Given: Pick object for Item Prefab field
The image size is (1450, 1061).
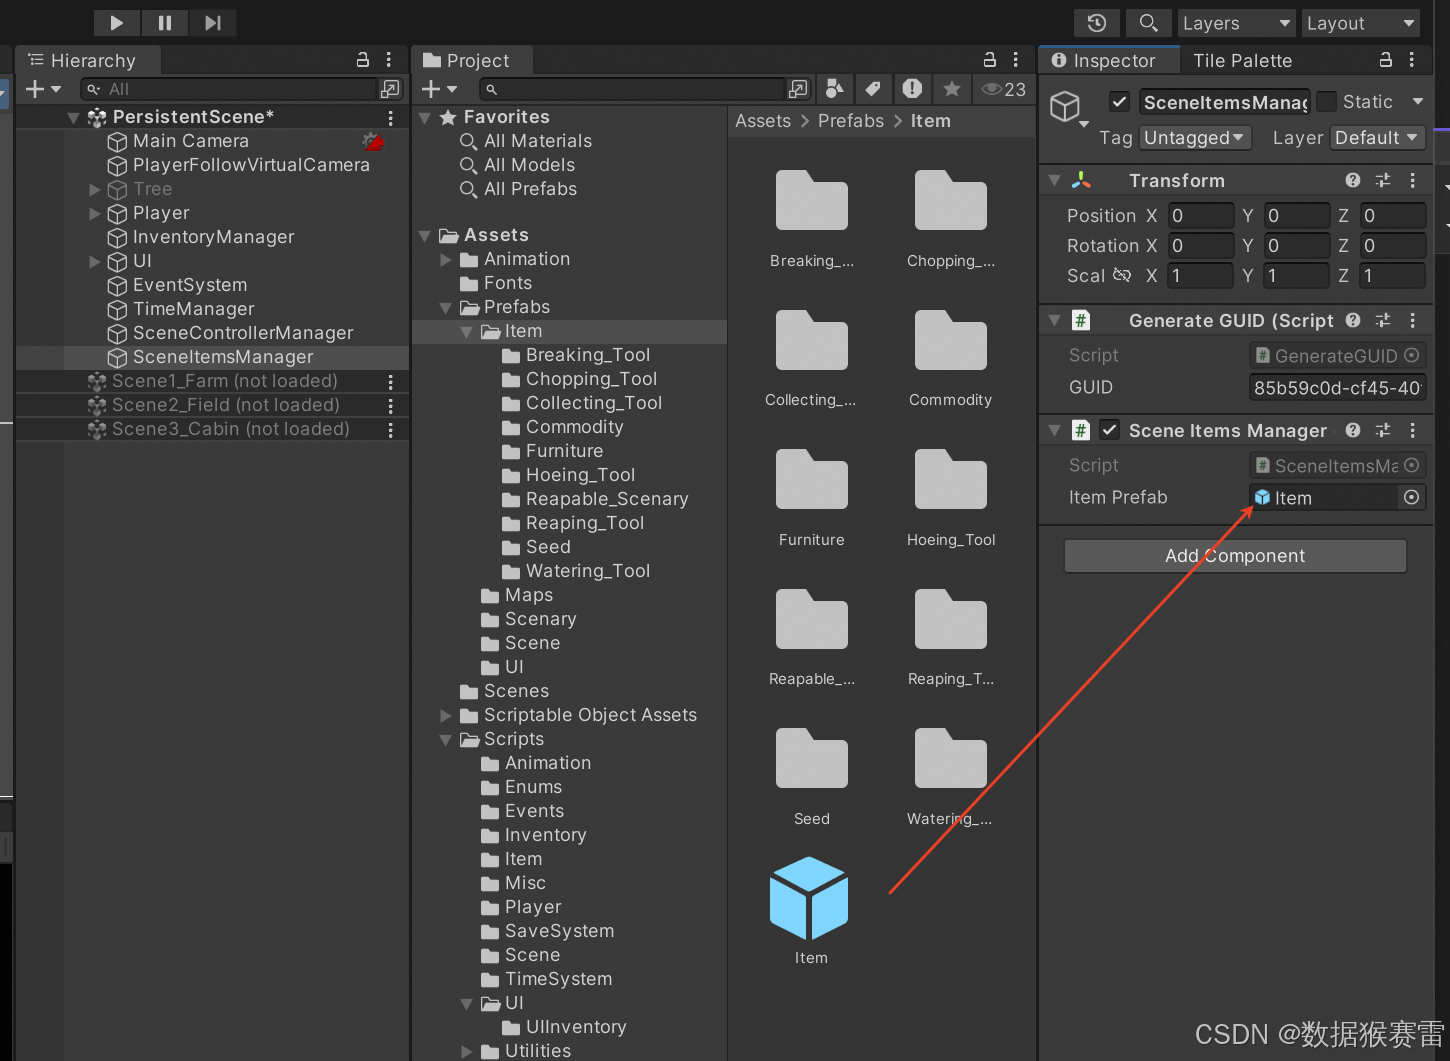Looking at the screenshot, I should 1411,497.
